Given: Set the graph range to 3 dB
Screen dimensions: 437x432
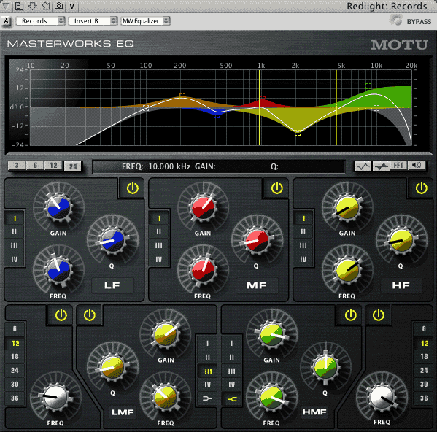Looking at the screenshot, I should pyautogui.click(x=16, y=165).
